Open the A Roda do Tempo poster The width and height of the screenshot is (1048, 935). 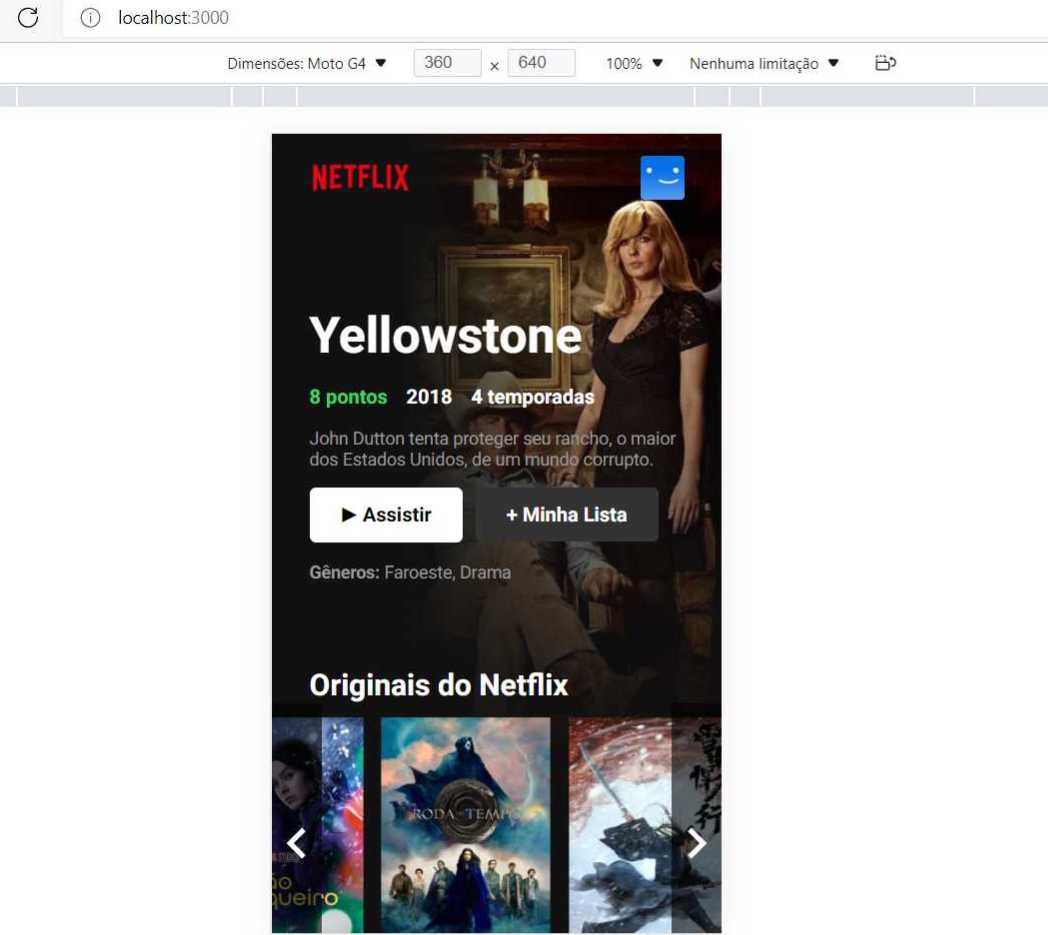coord(465,825)
